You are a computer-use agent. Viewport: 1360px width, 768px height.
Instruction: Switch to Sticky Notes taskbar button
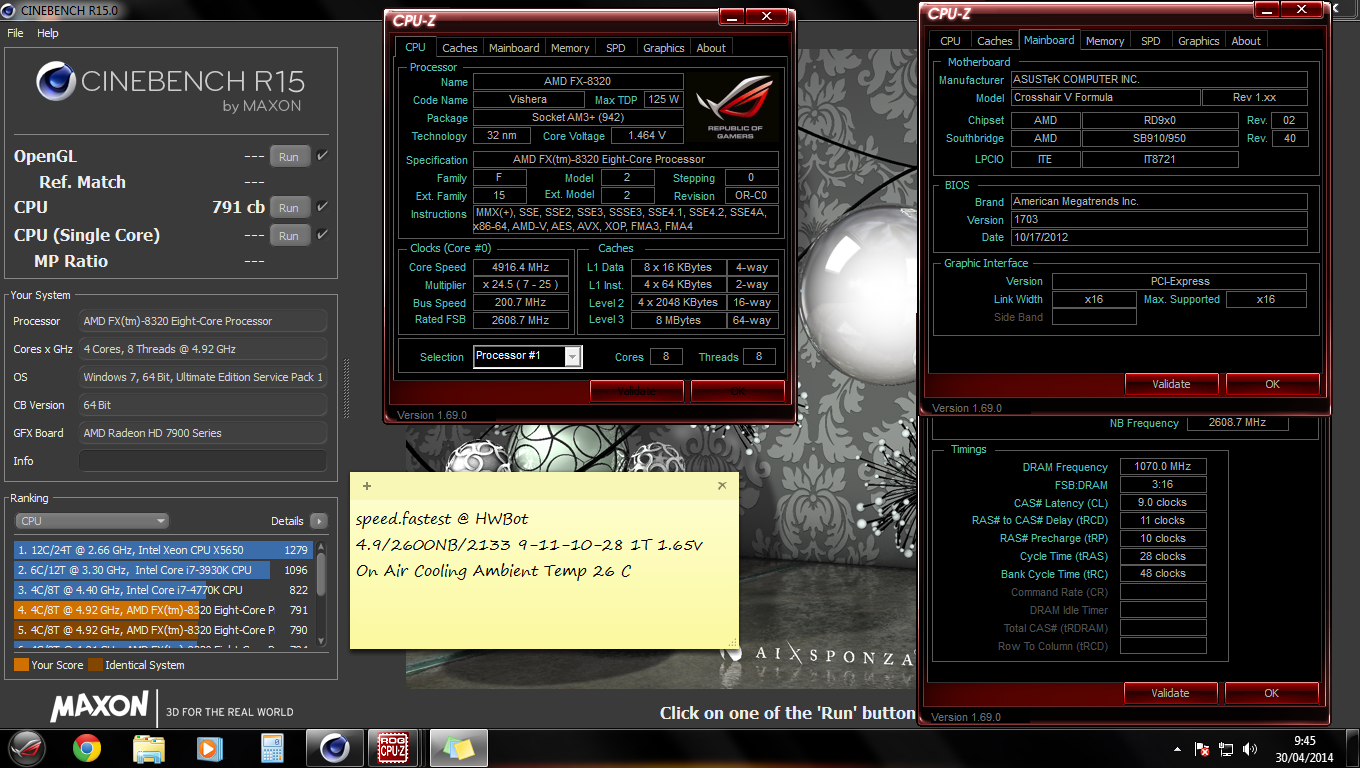[x=458, y=747]
